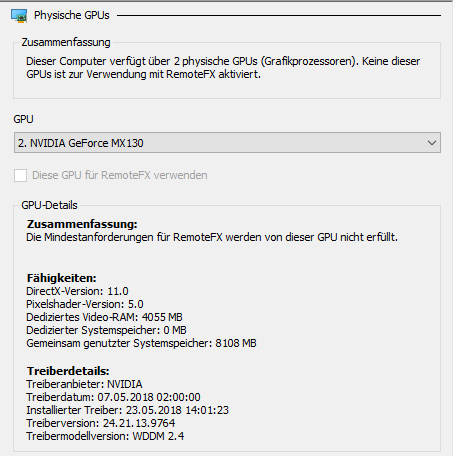Click the GPU-Details group label
Image resolution: width=453 pixels, height=456 pixels.
49,205
